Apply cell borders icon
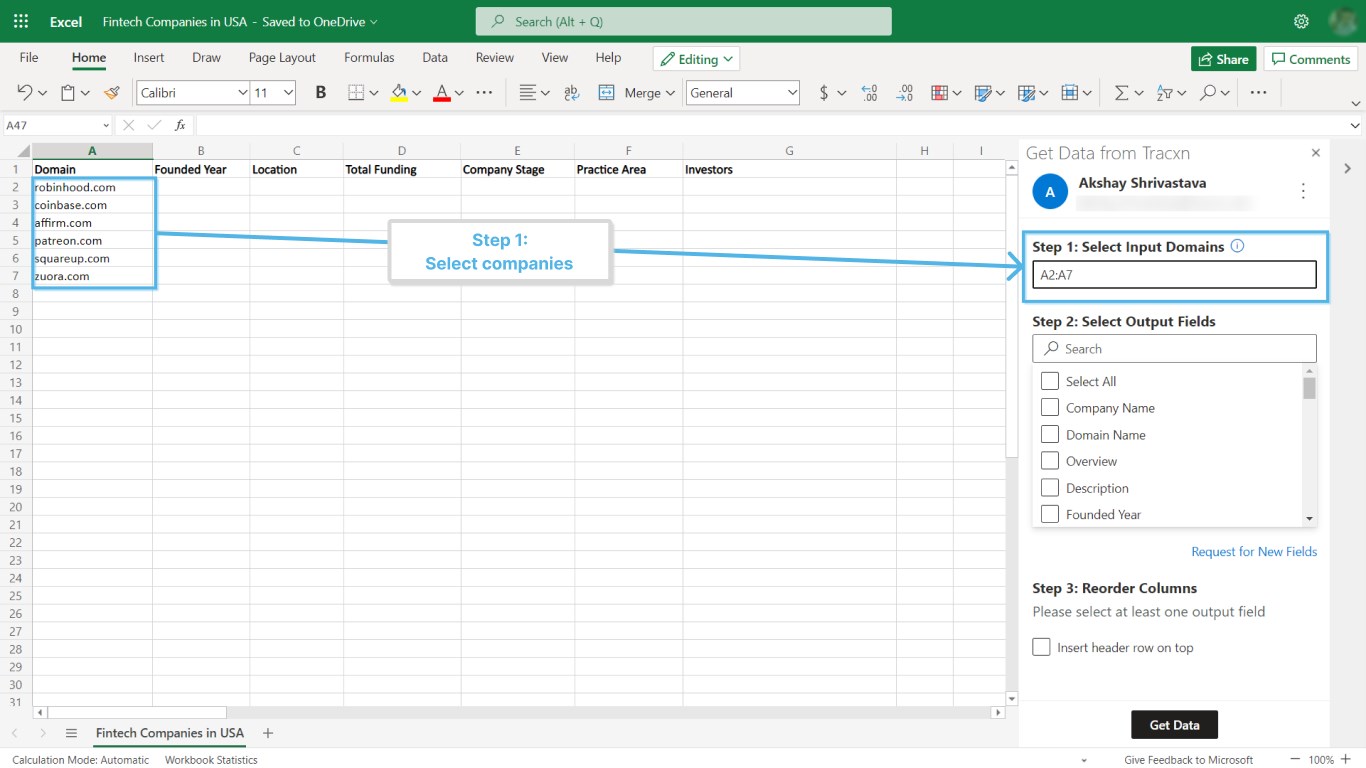Image resolution: width=1366 pixels, height=768 pixels. [356, 93]
